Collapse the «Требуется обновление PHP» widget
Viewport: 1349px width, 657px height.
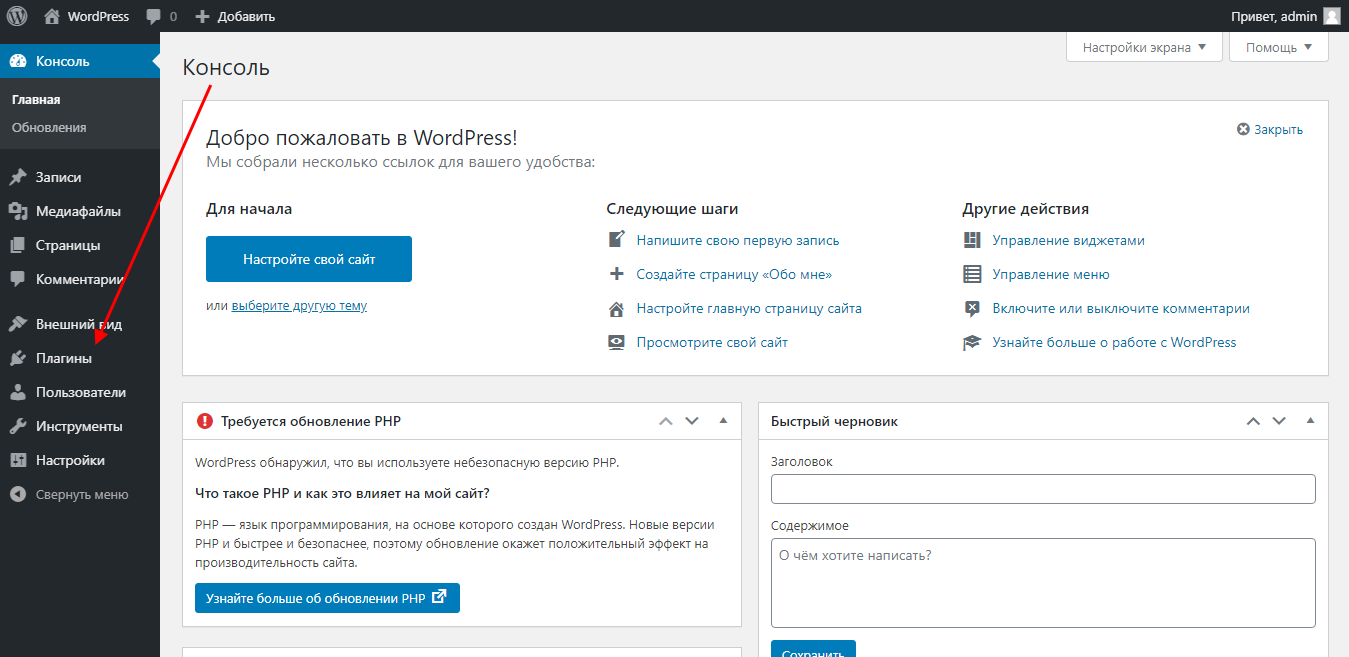click(723, 421)
